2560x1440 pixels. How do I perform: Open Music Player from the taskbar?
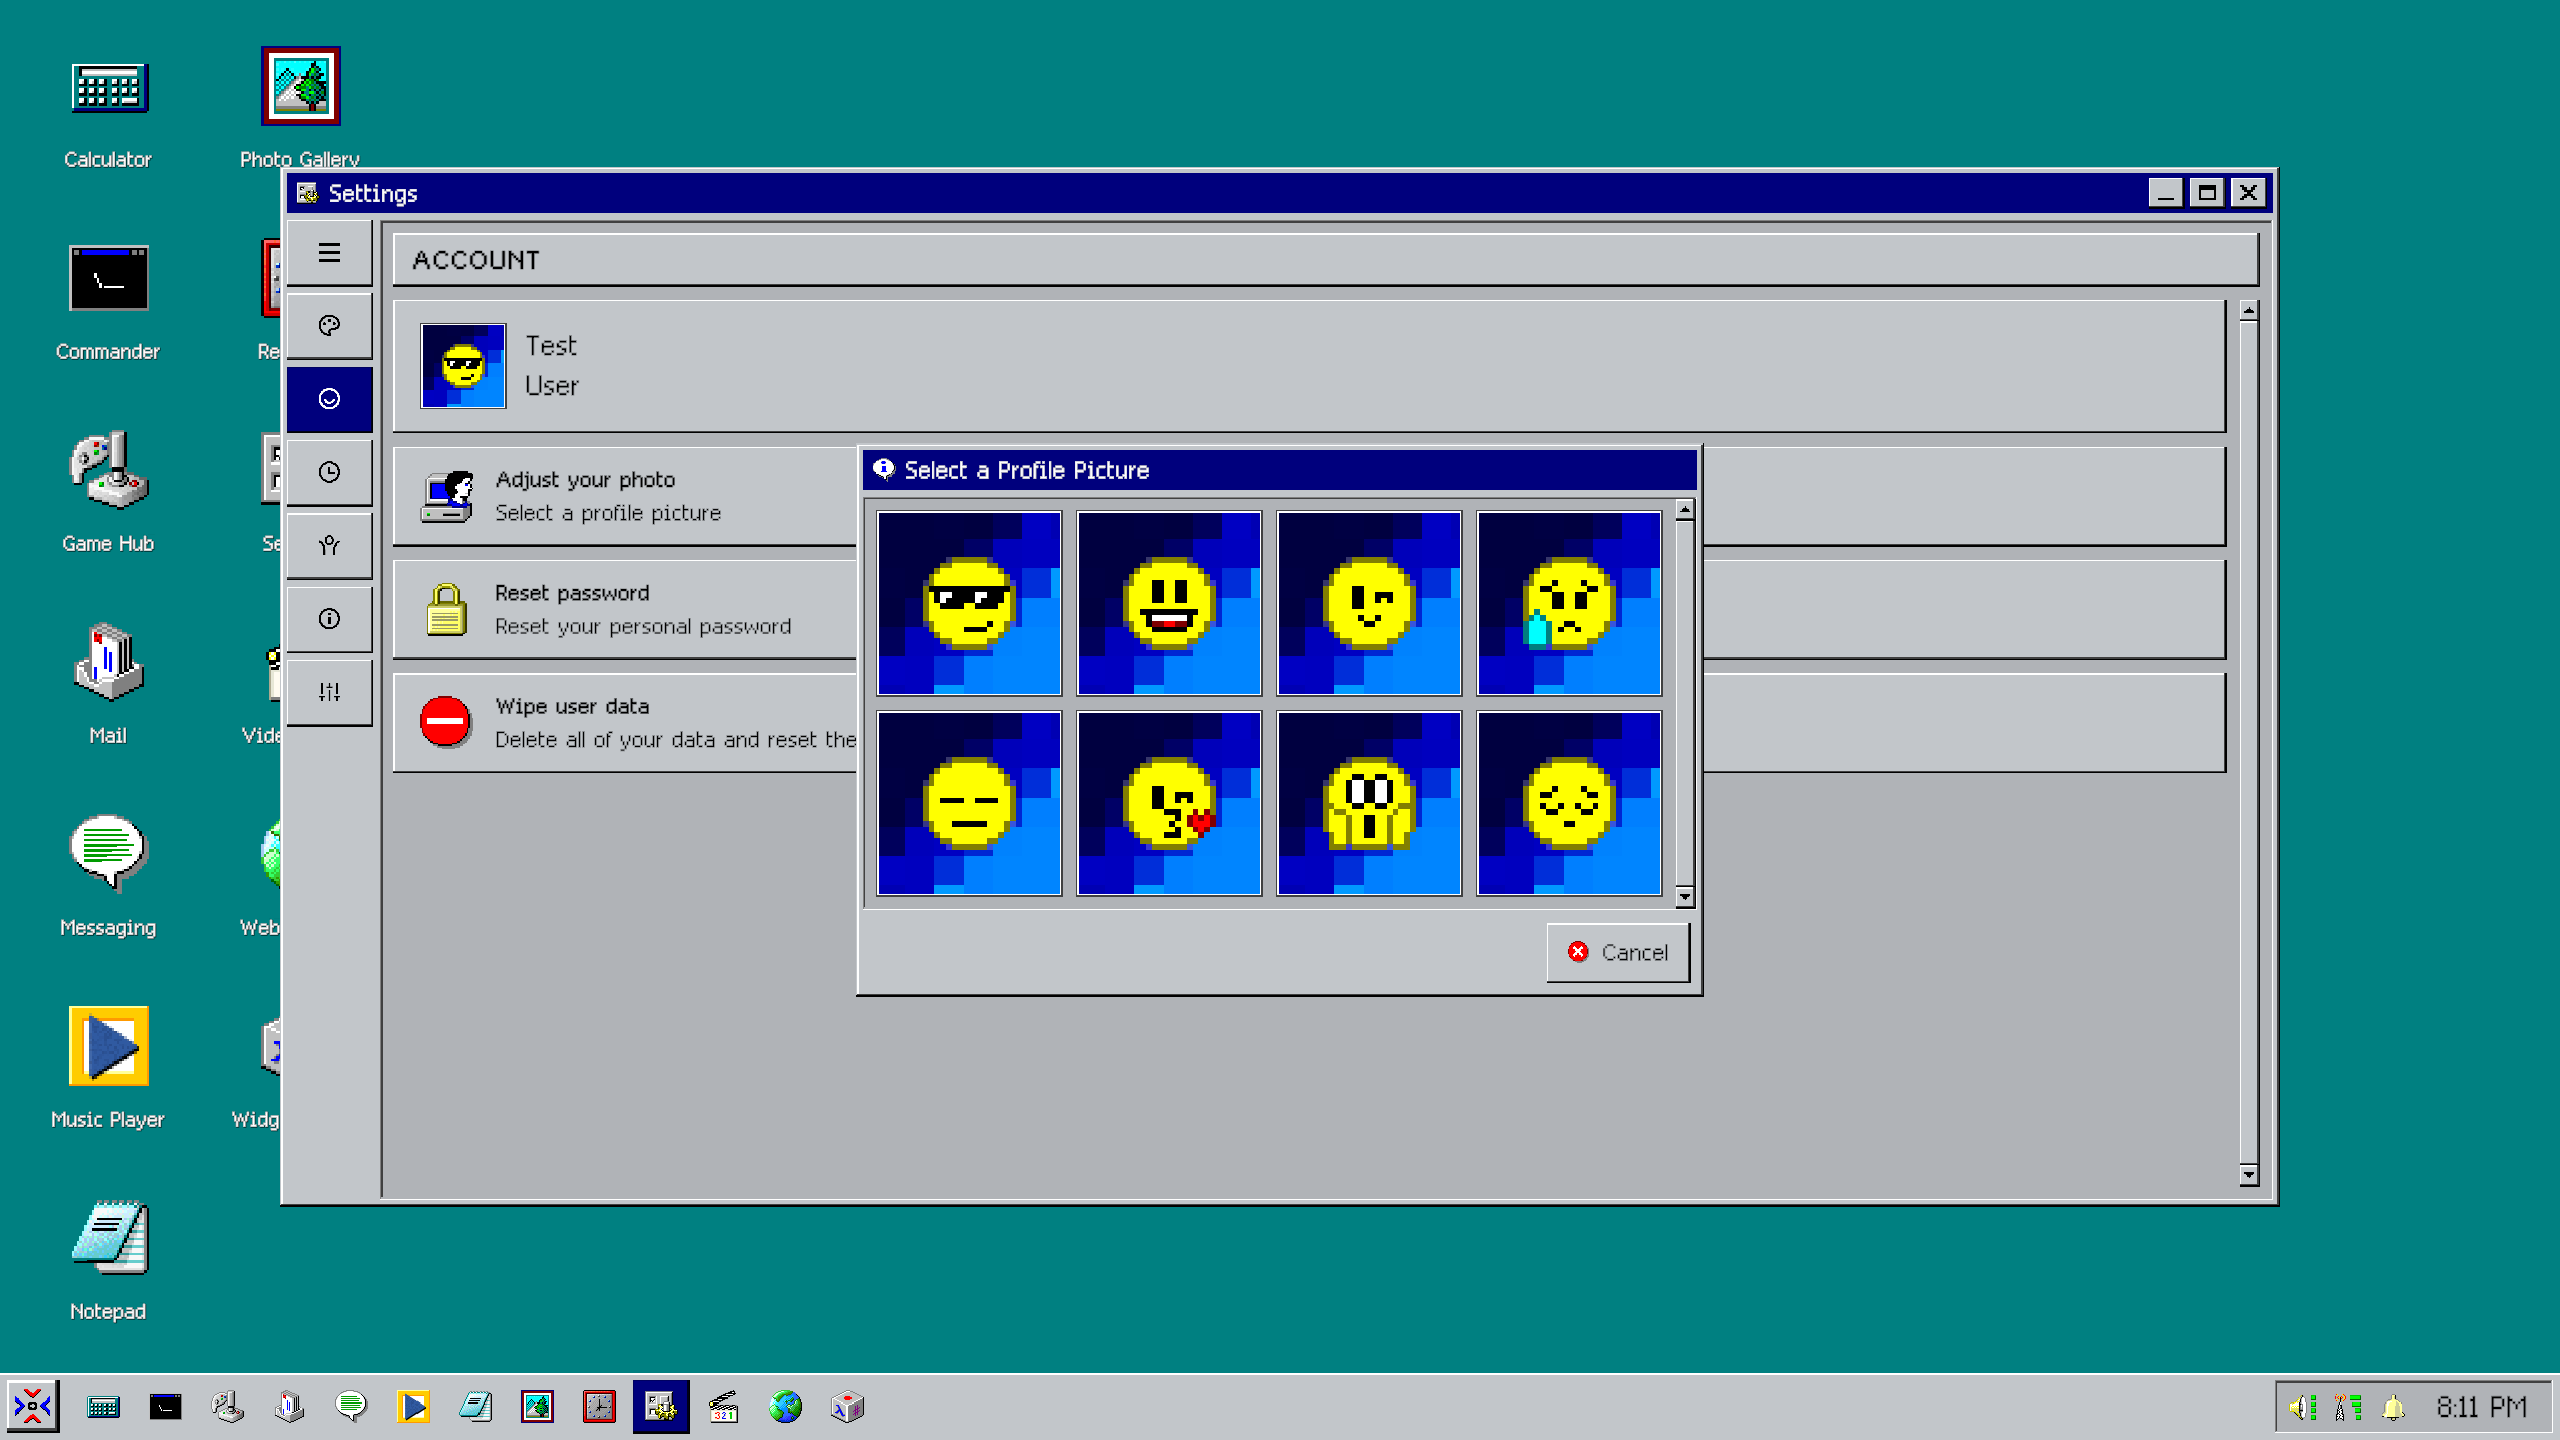coord(413,1408)
